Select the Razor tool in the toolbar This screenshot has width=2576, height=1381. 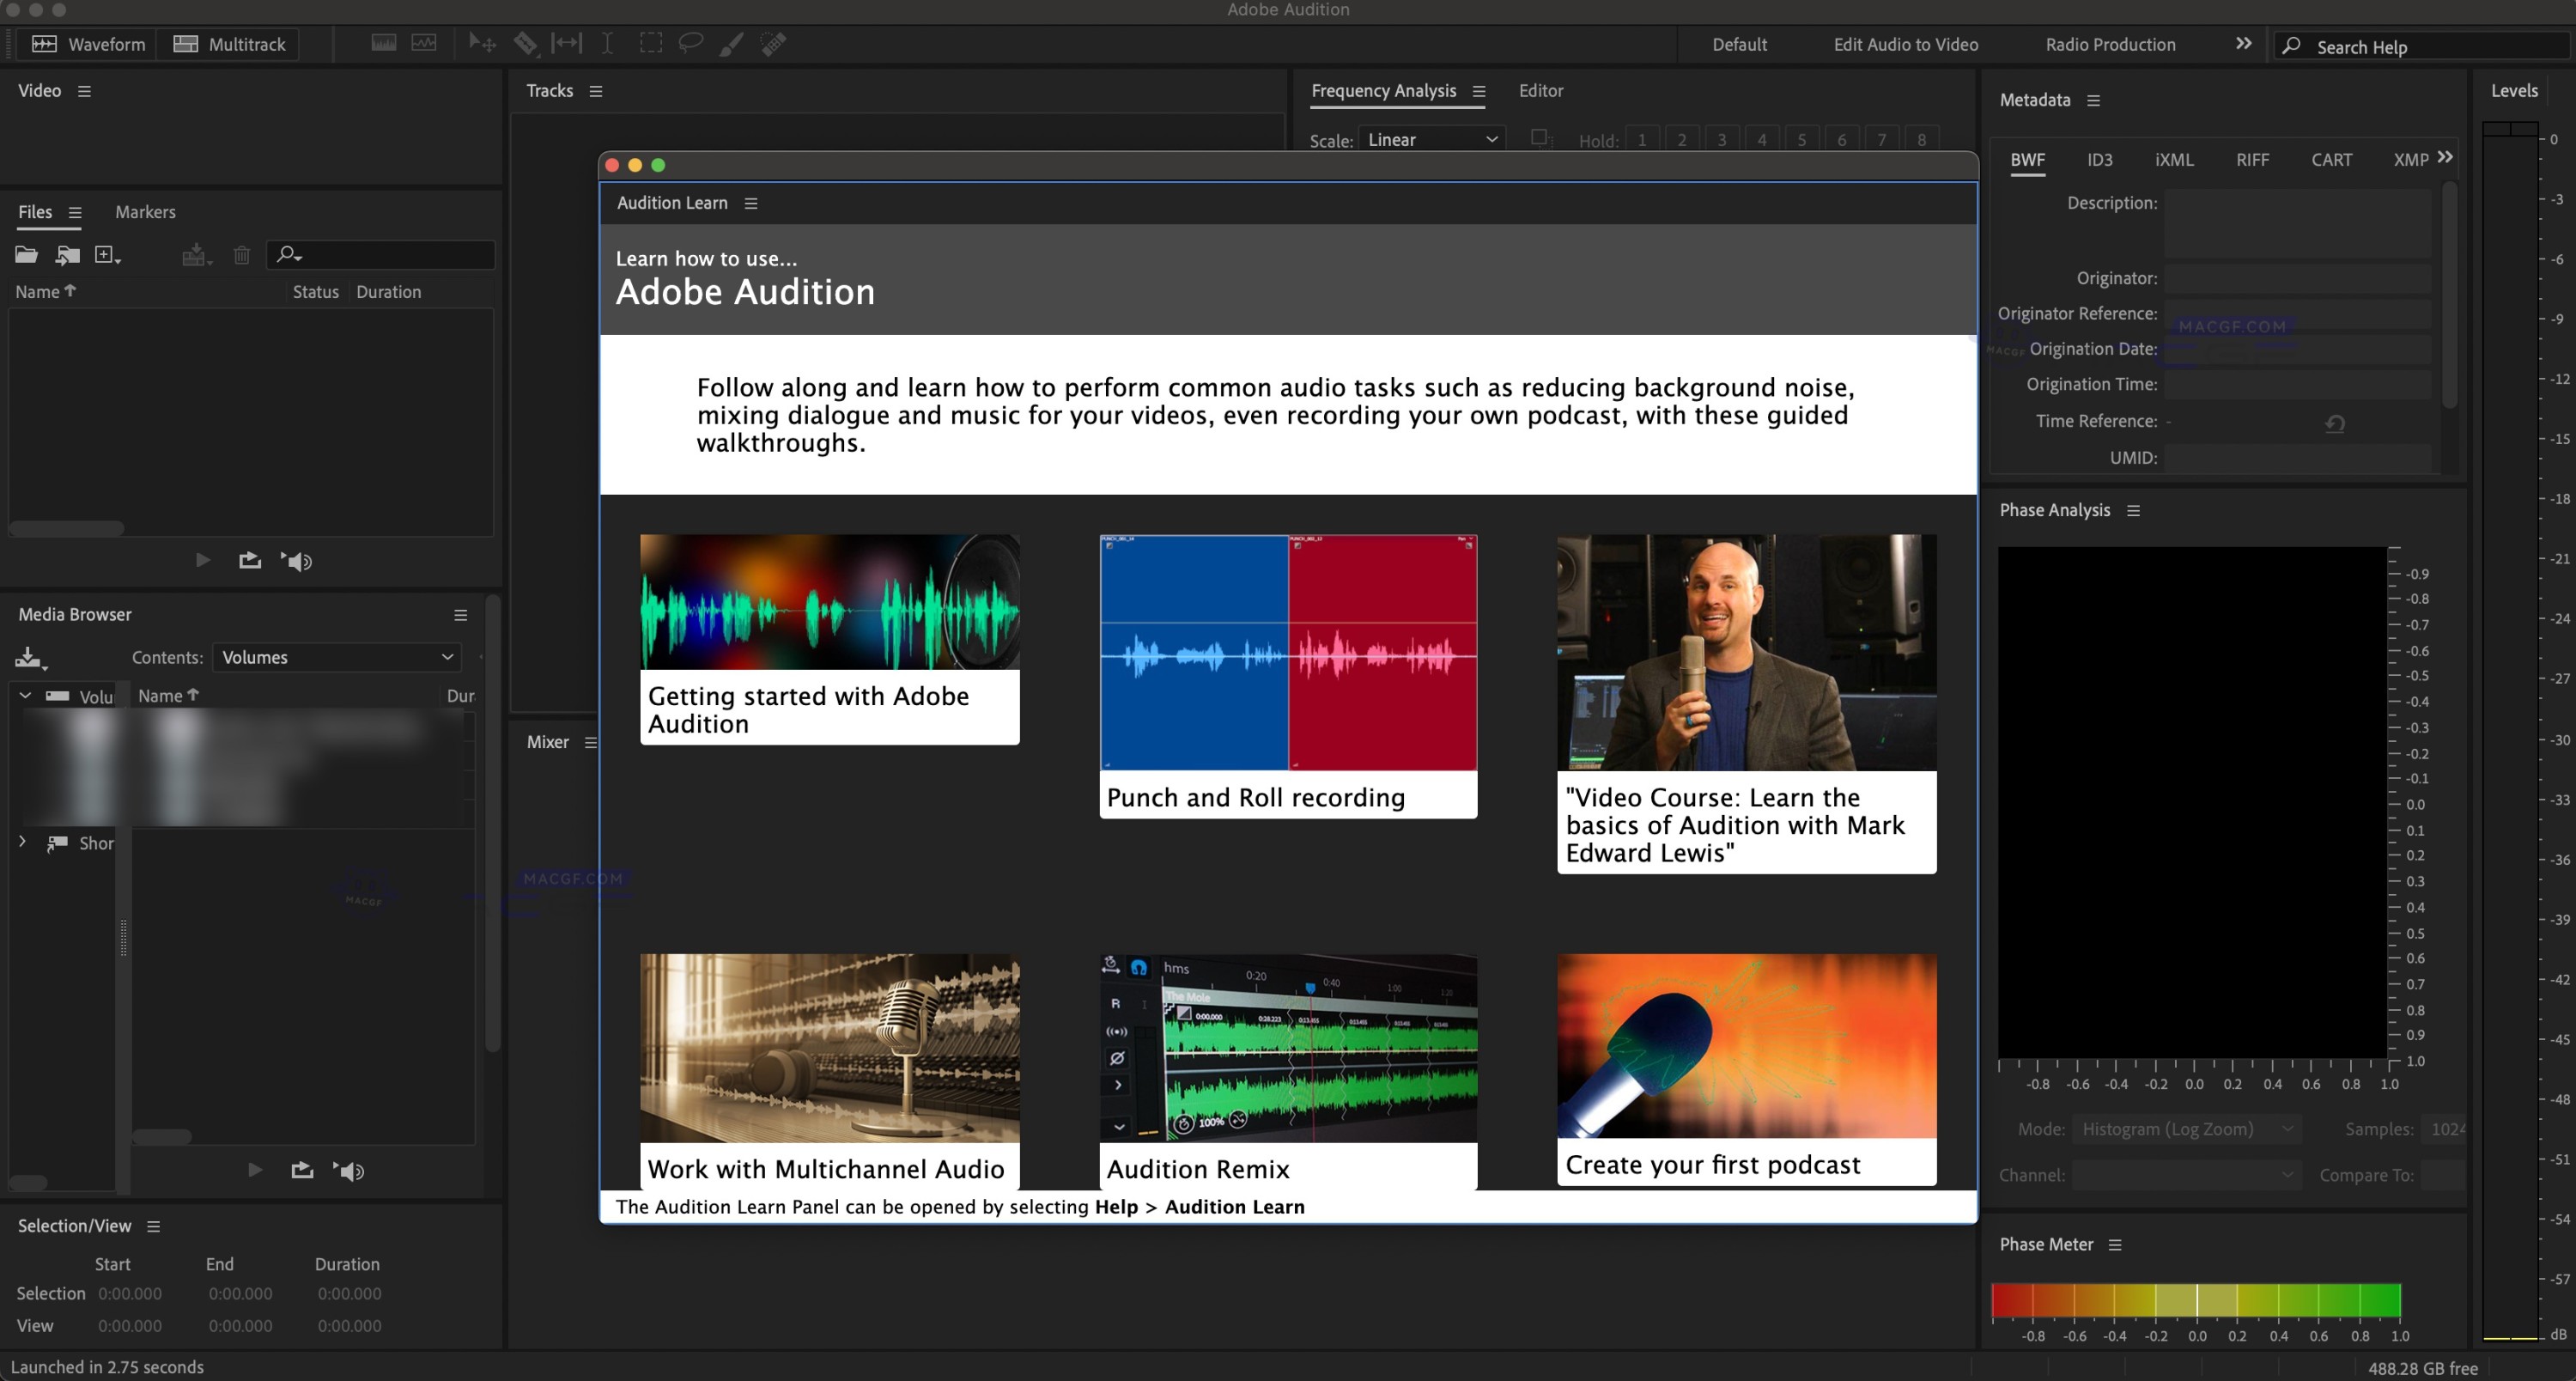(x=525, y=43)
